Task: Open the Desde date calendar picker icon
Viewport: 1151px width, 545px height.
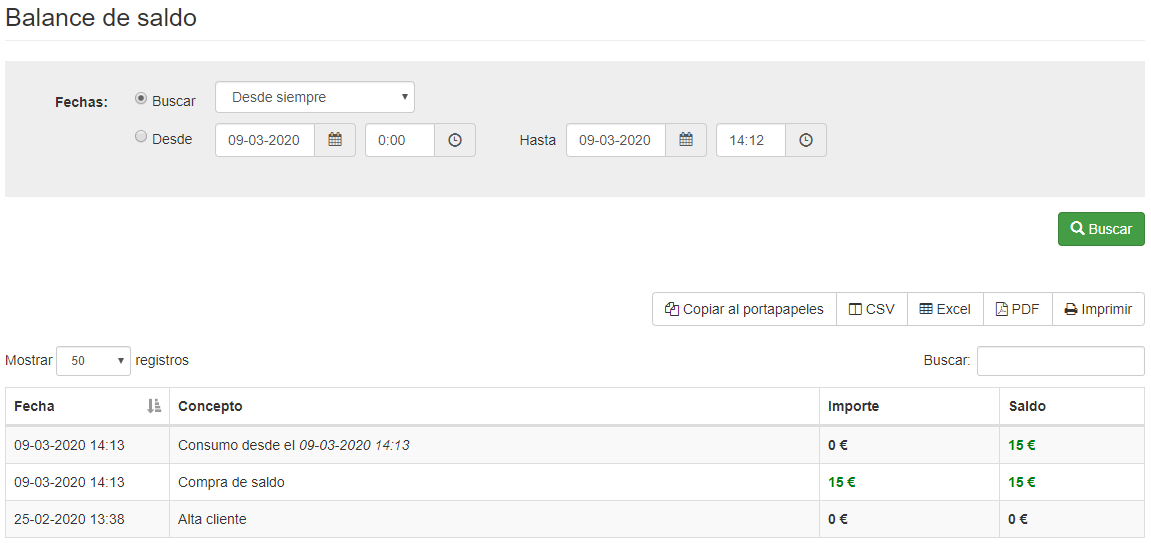Action: [x=335, y=141]
